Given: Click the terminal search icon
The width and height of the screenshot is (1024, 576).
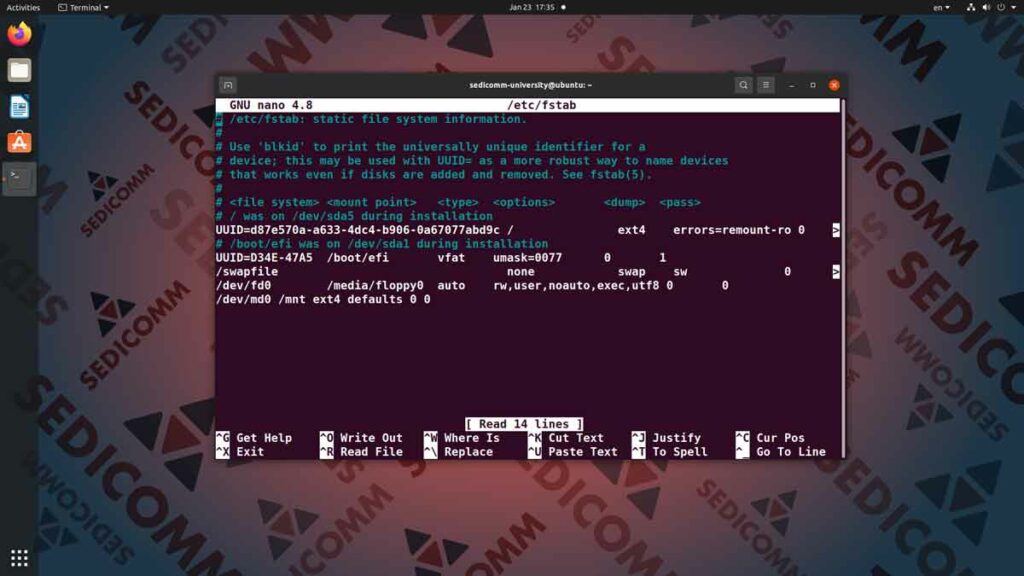Looking at the screenshot, I should [x=743, y=85].
